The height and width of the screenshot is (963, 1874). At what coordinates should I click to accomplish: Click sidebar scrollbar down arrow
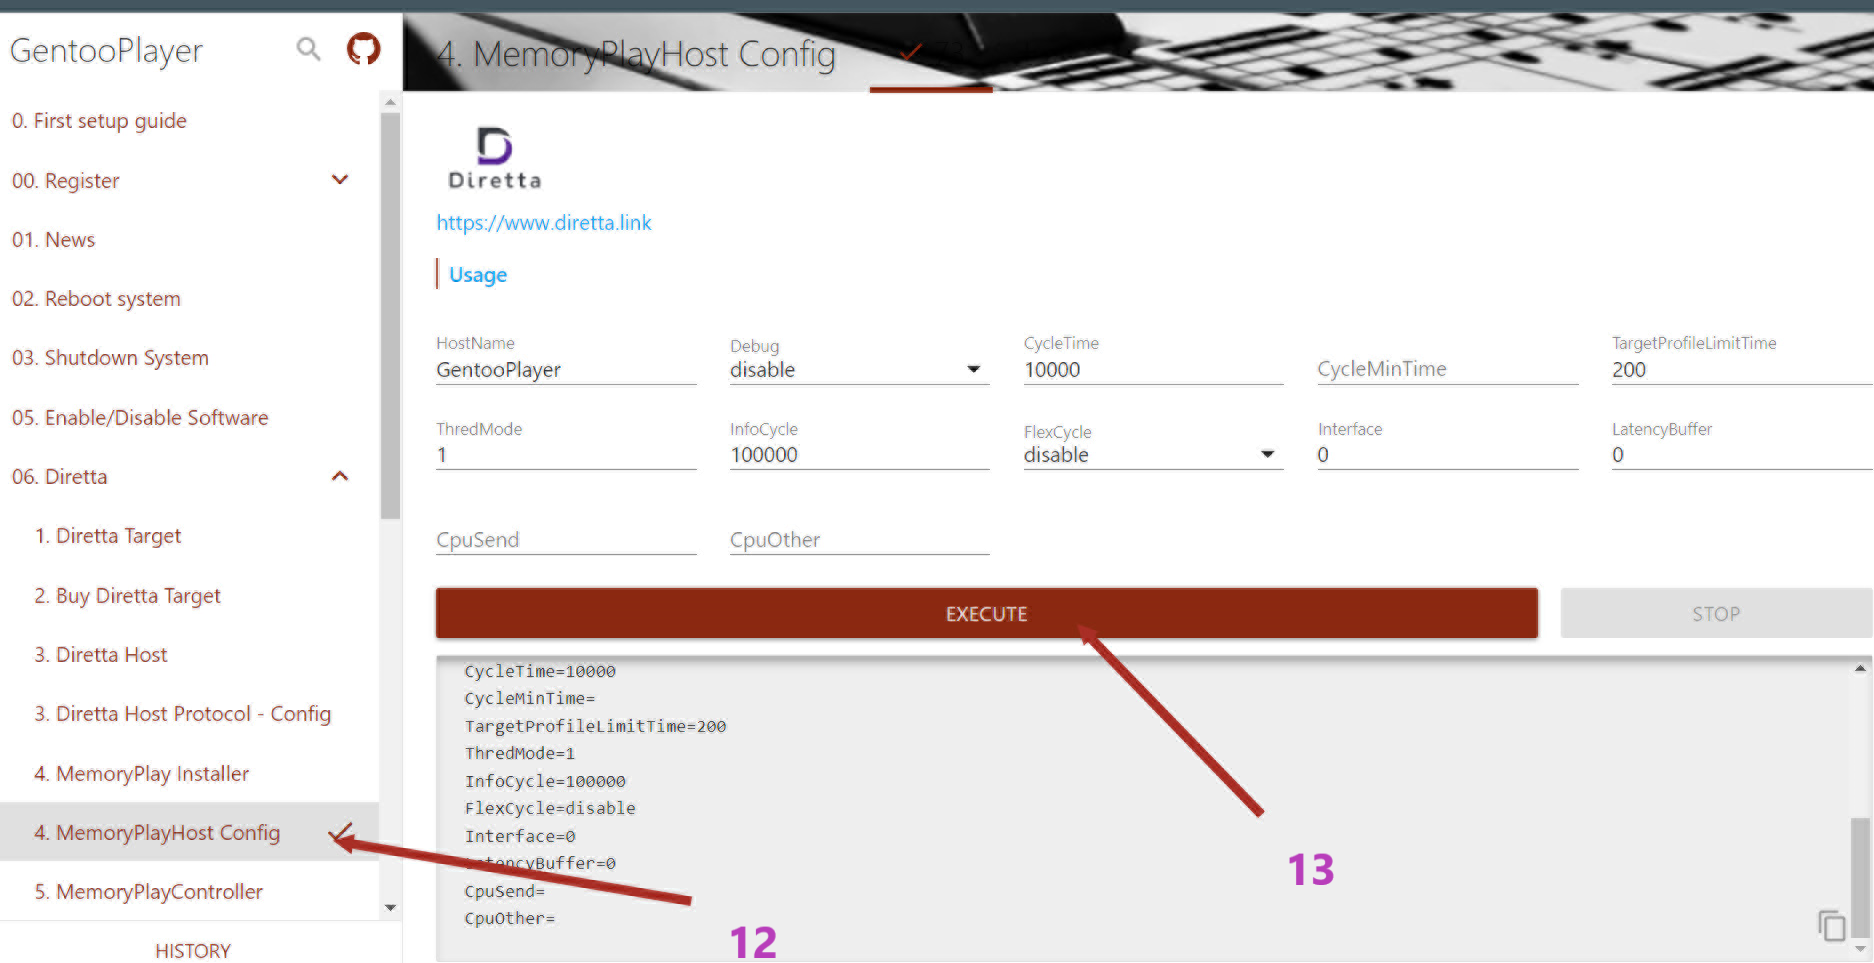(x=390, y=908)
